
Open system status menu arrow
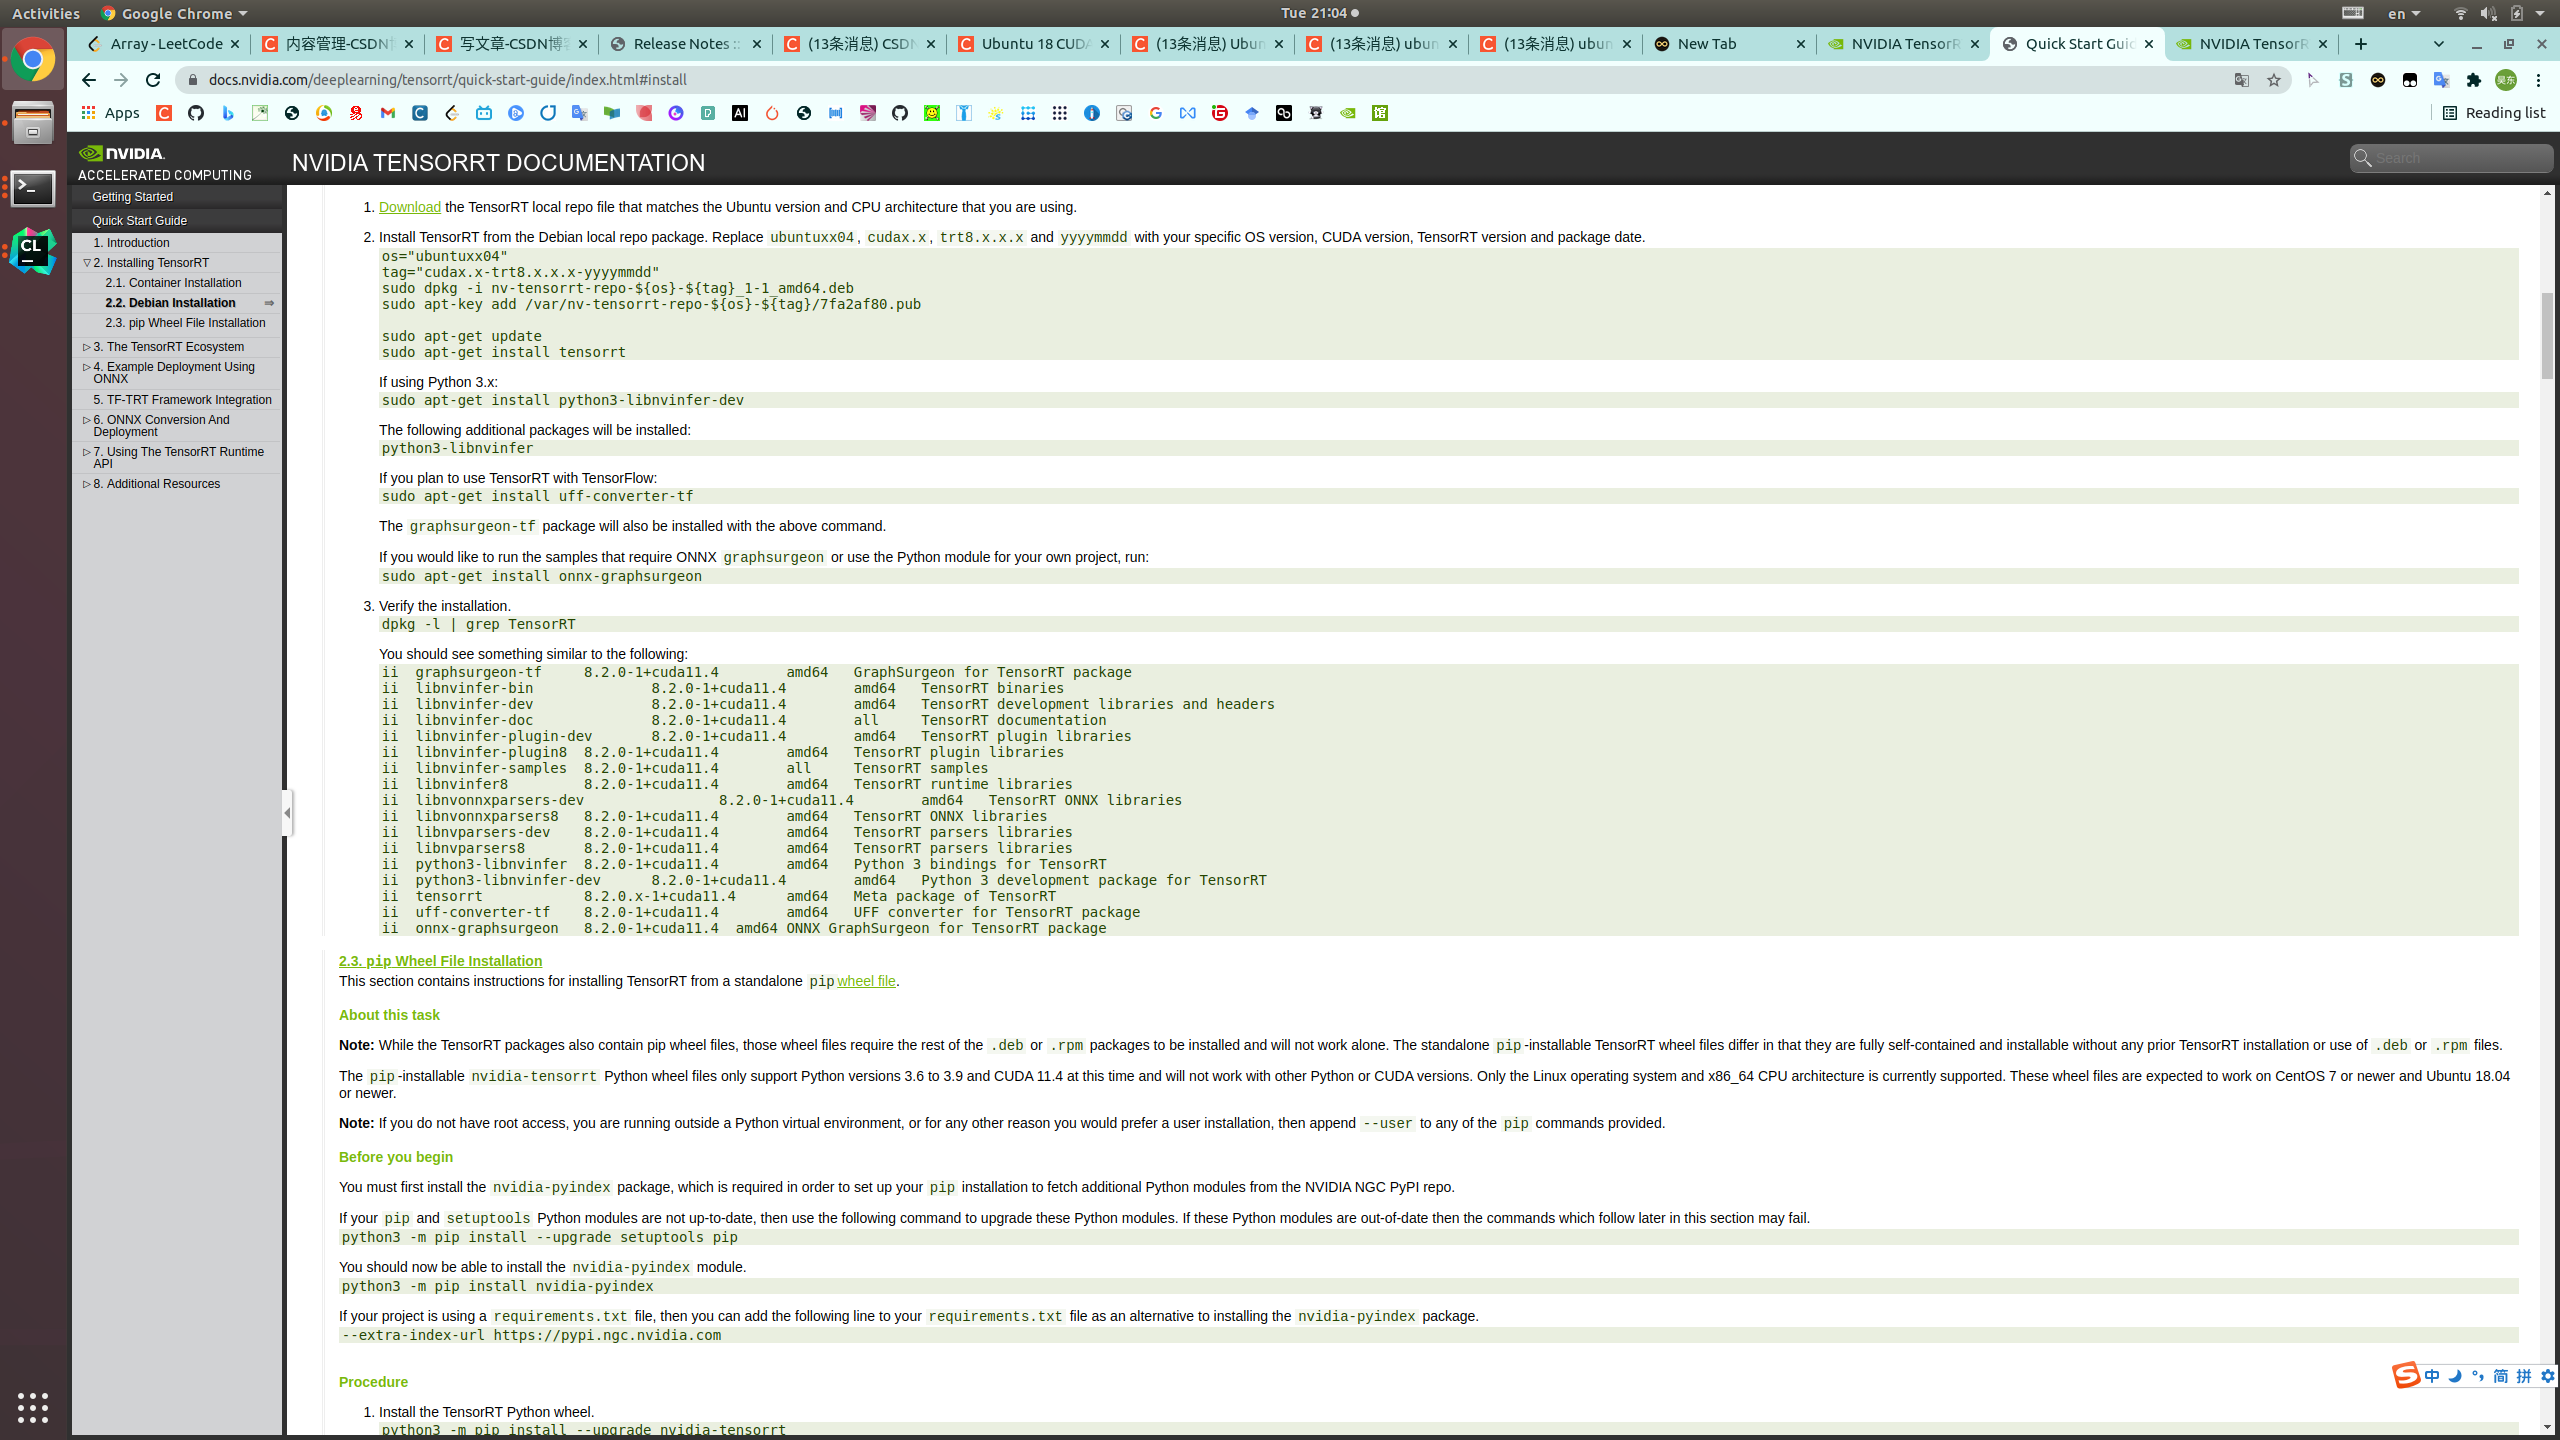click(2540, 13)
